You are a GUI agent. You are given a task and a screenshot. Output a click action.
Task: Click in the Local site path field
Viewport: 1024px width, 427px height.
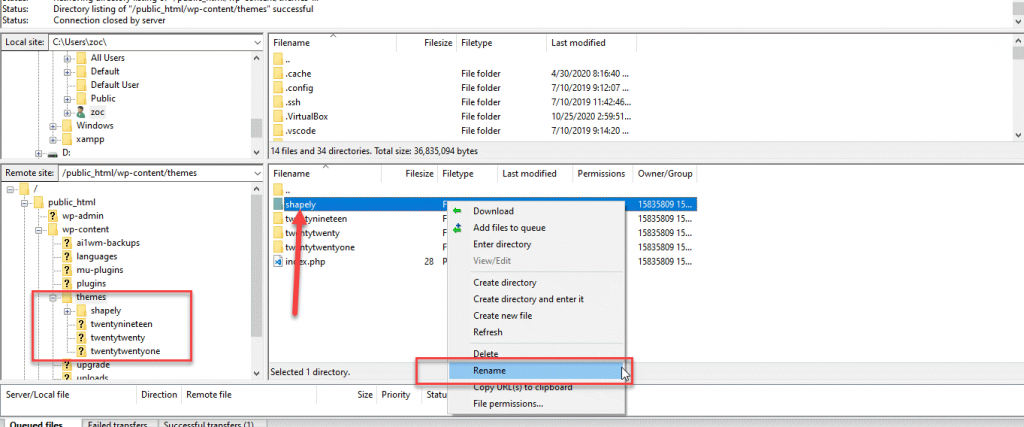pyautogui.click(x=150, y=42)
